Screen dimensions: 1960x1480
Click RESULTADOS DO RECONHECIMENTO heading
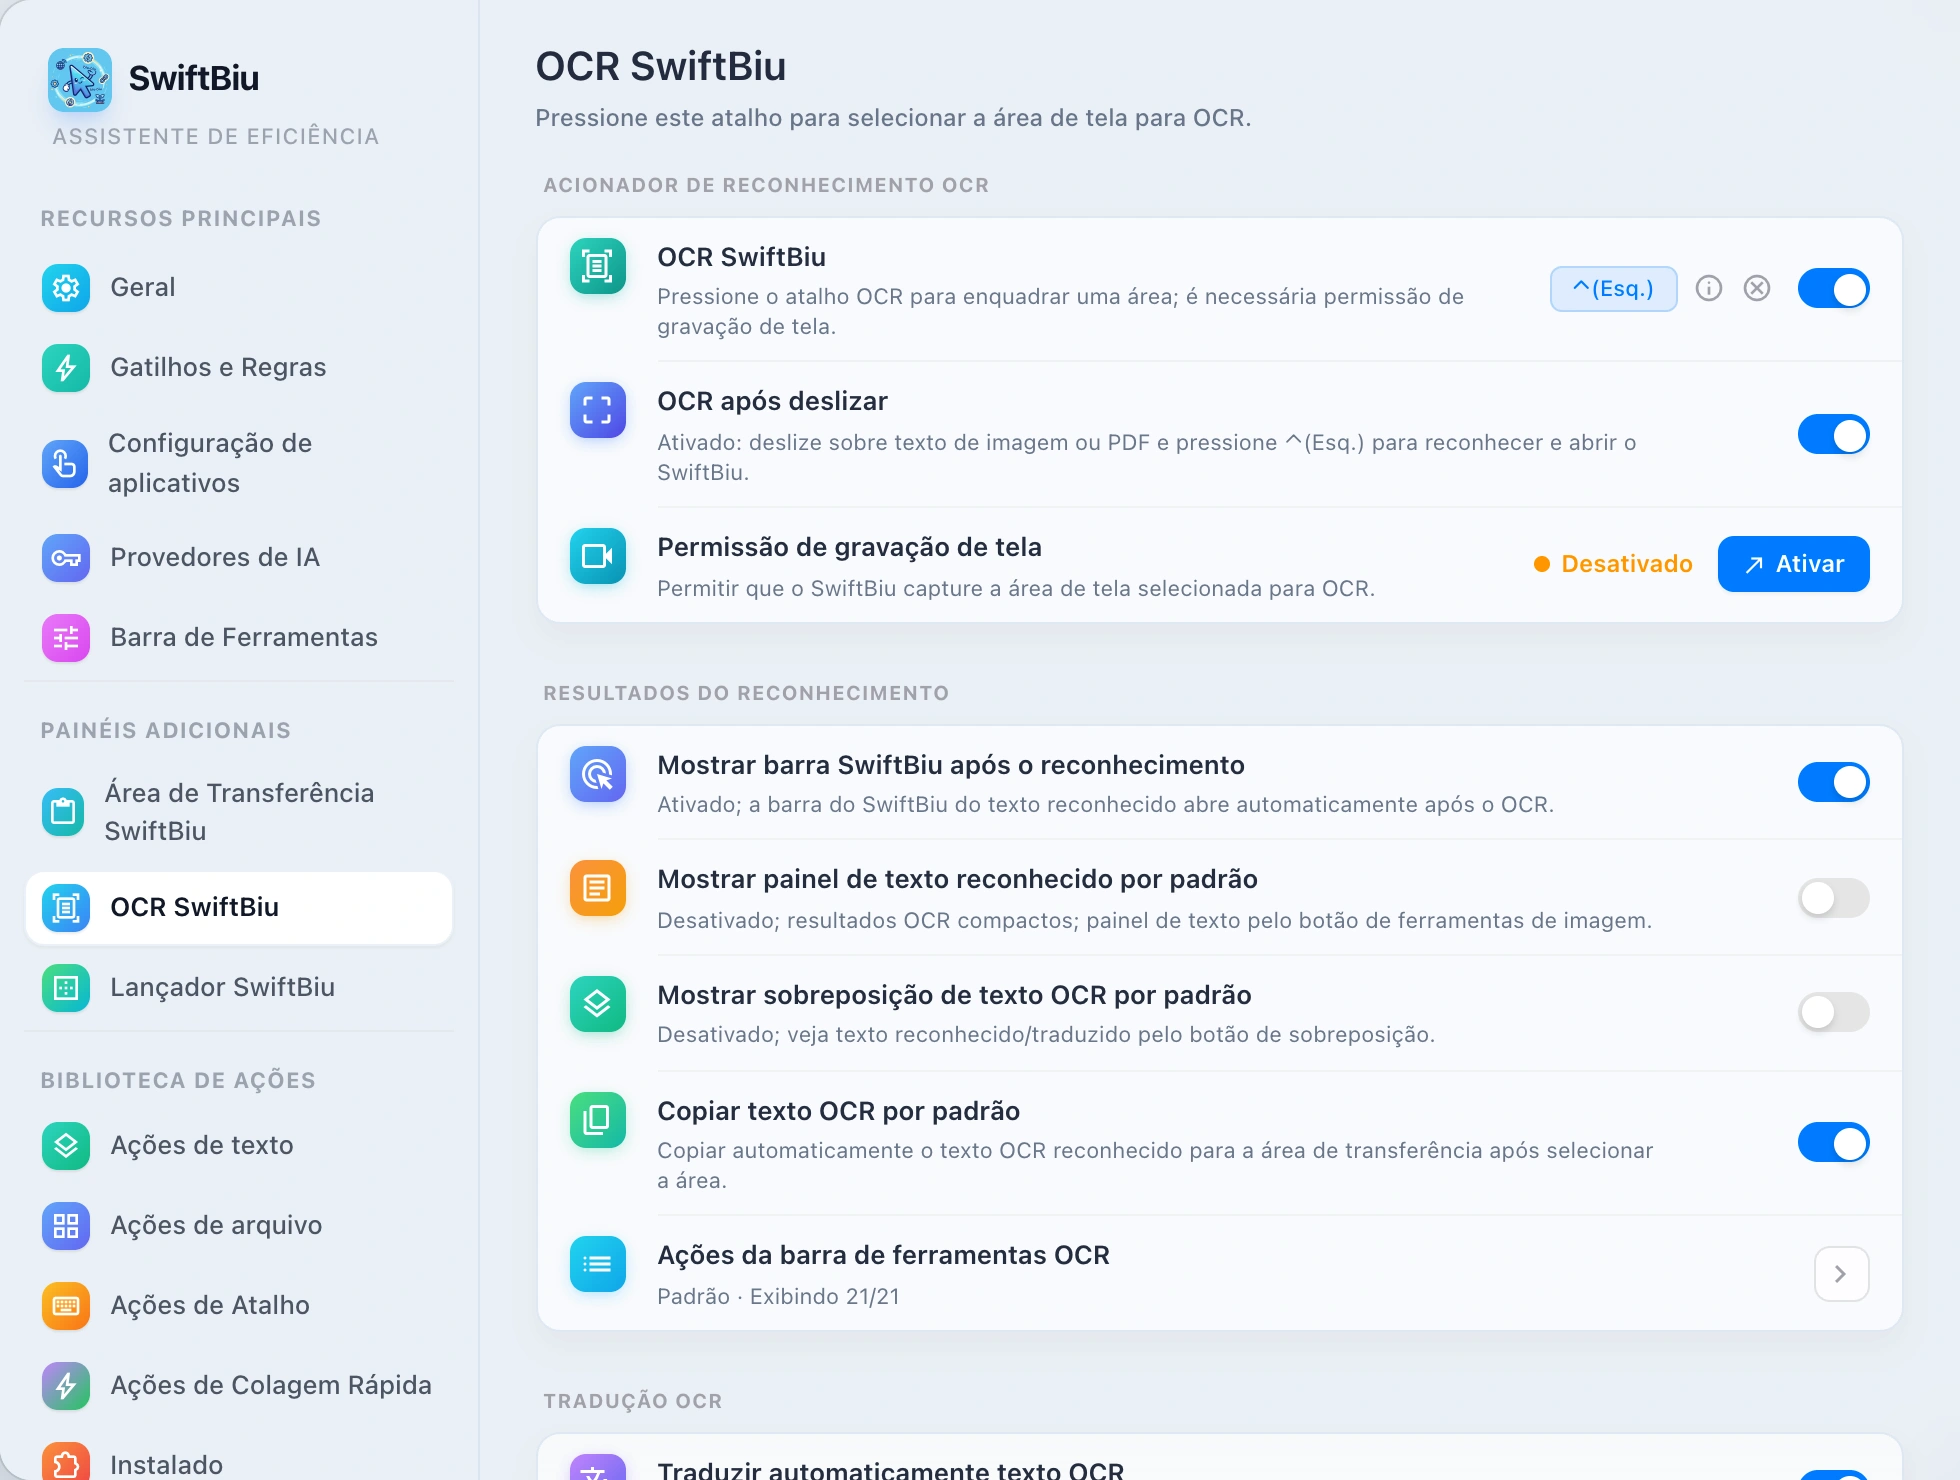[x=746, y=693]
